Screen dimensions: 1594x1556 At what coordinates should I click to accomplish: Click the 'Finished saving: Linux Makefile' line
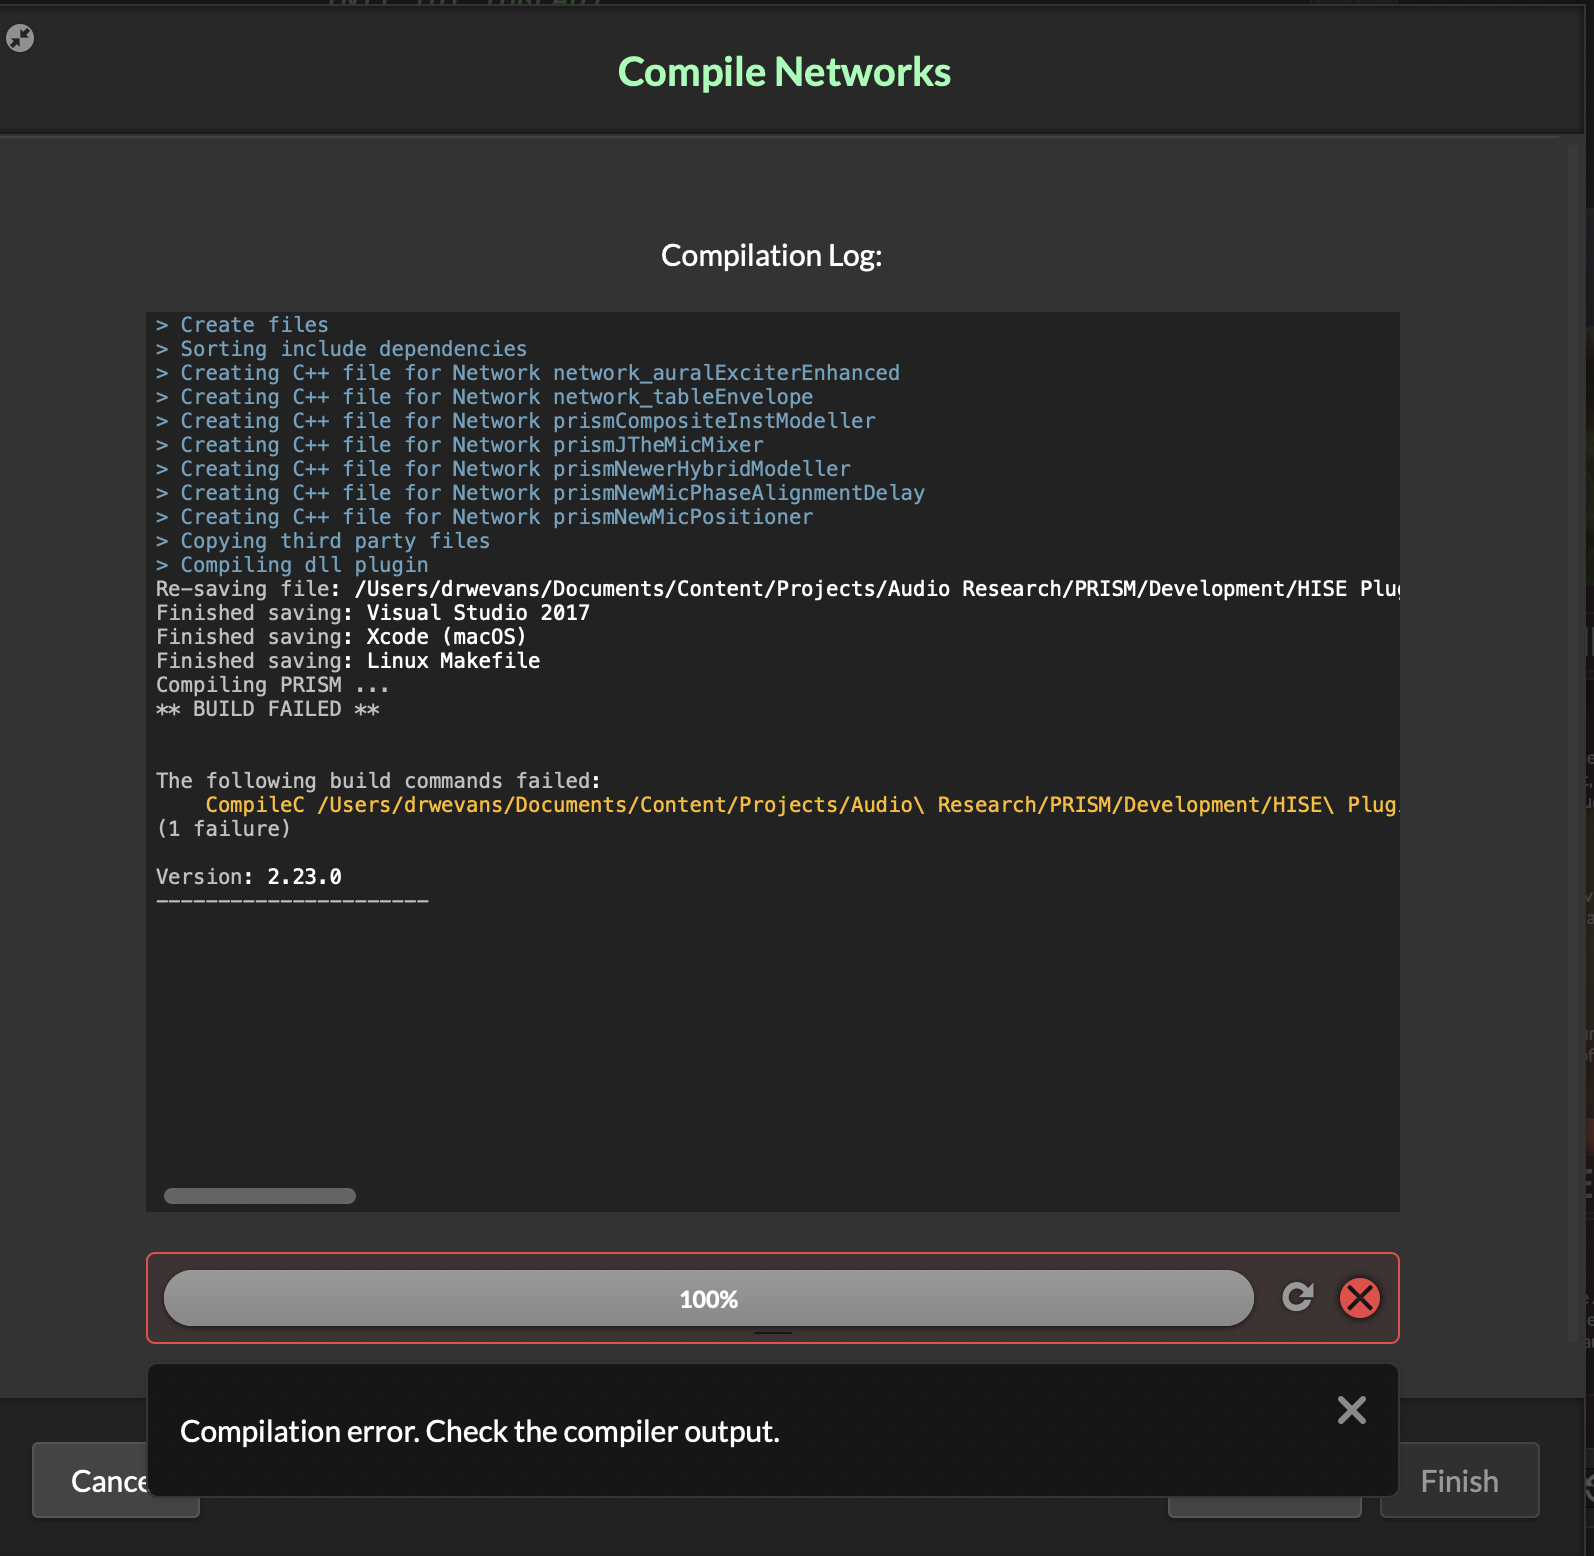point(348,661)
